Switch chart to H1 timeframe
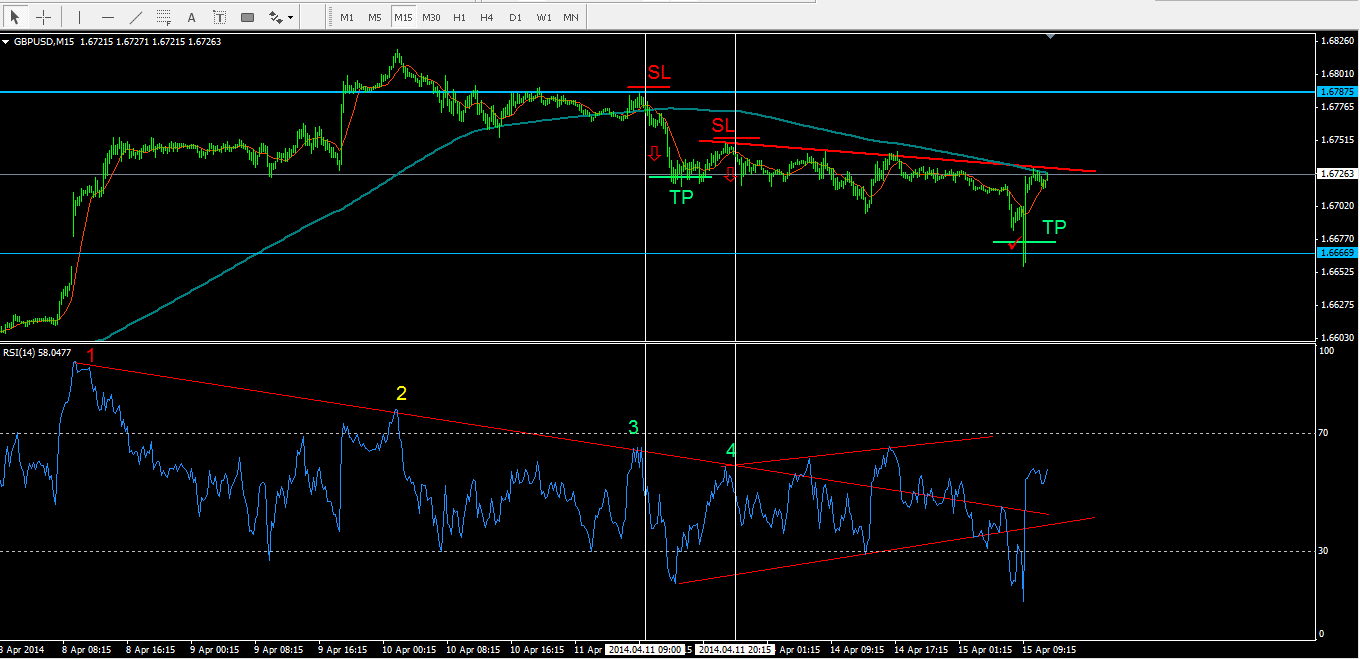1360x659 pixels. (x=459, y=17)
